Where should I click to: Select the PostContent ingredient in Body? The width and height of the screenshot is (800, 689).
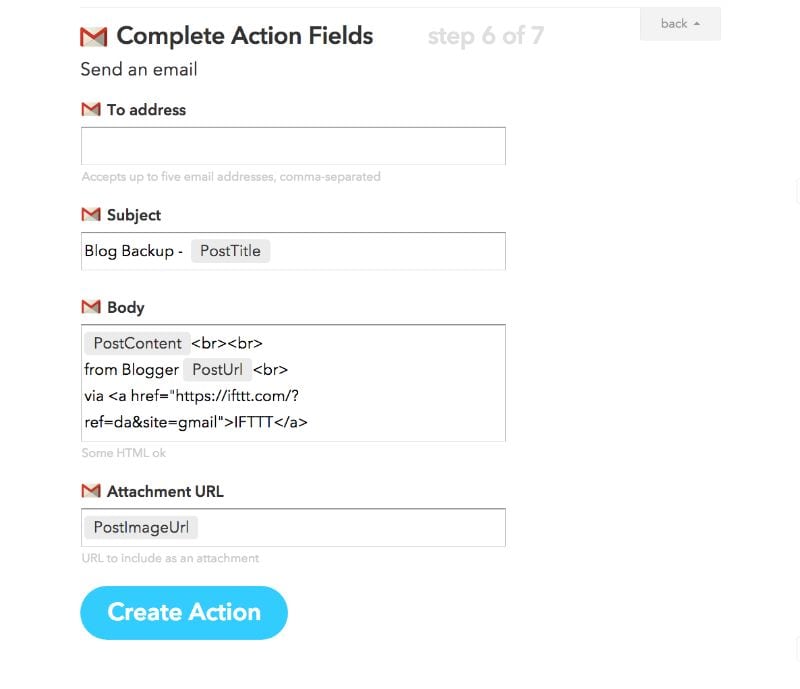point(137,343)
